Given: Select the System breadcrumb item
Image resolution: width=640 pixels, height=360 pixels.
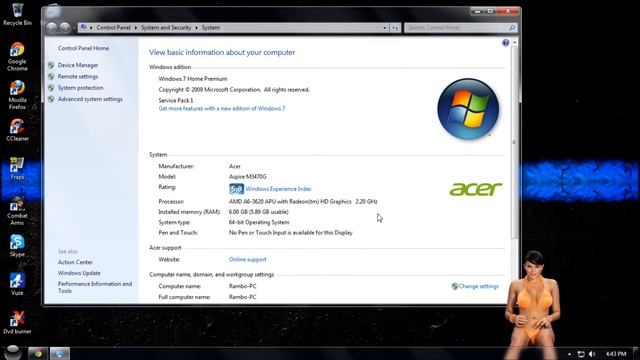Looking at the screenshot, I should 211,28.
